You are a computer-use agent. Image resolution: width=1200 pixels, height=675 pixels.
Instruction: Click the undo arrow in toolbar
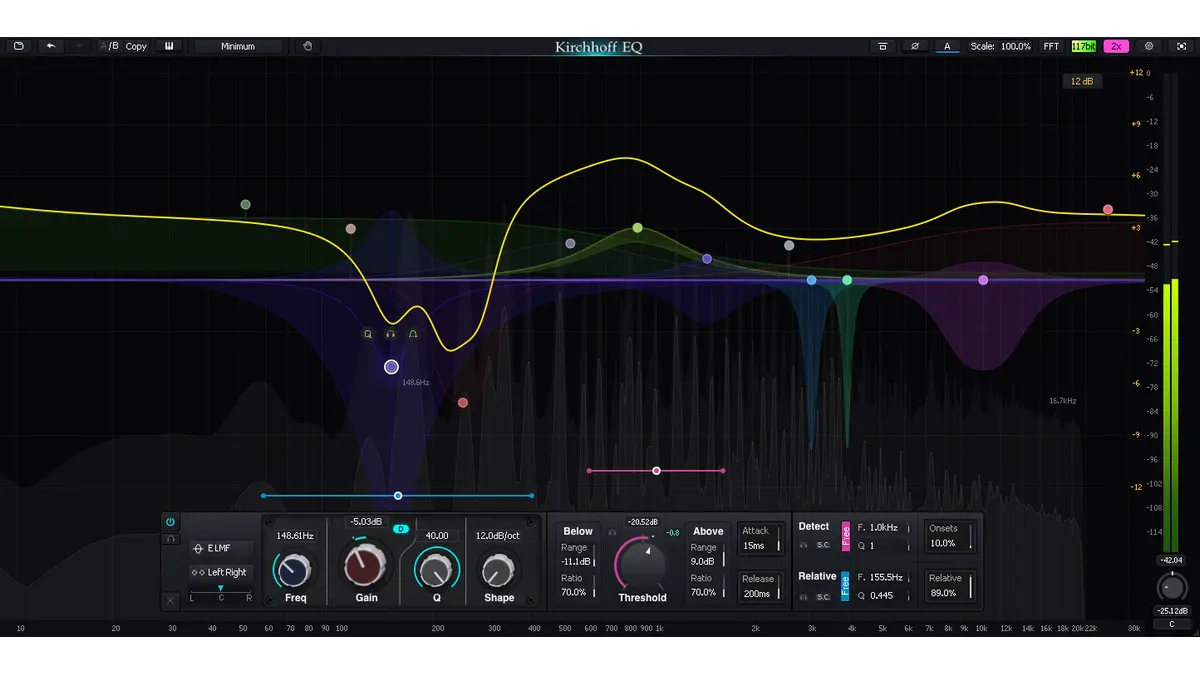[x=51, y=46]
